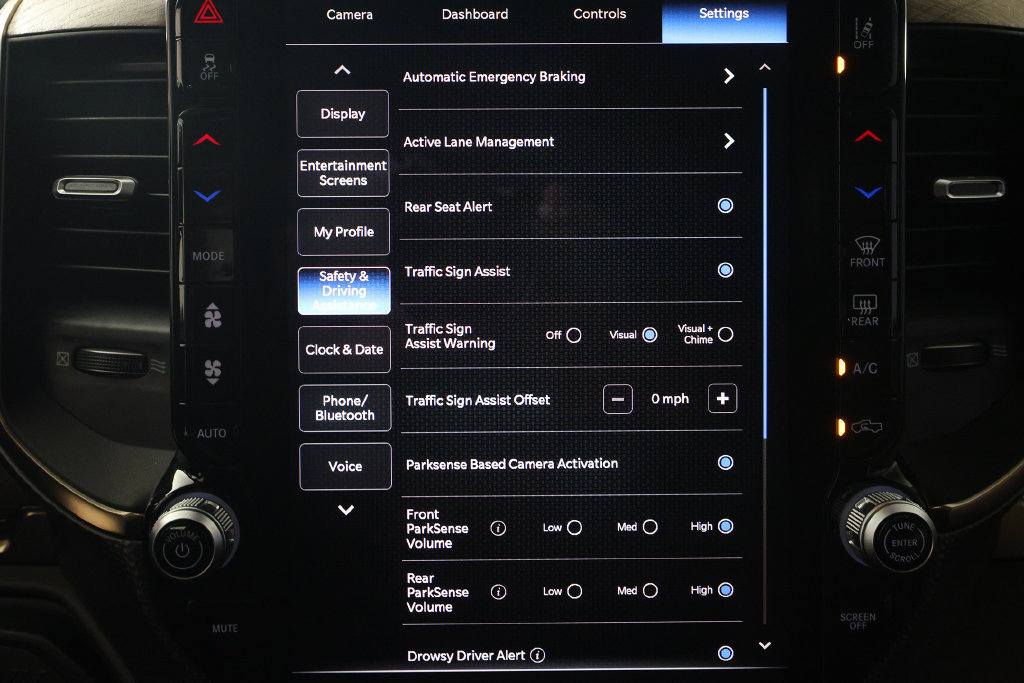This screenshot has width=1024, height=683.
Task: Switch to the Controls tab
Action: click(600, 13)
